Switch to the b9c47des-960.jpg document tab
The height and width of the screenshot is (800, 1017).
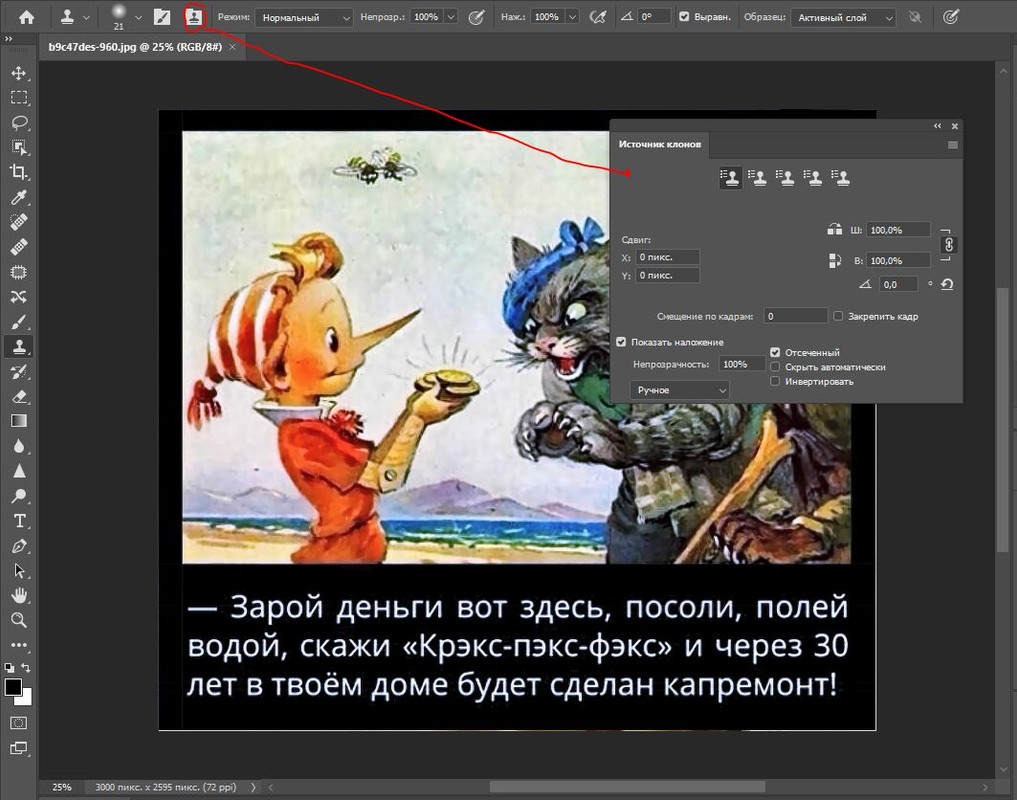point(135,47)
